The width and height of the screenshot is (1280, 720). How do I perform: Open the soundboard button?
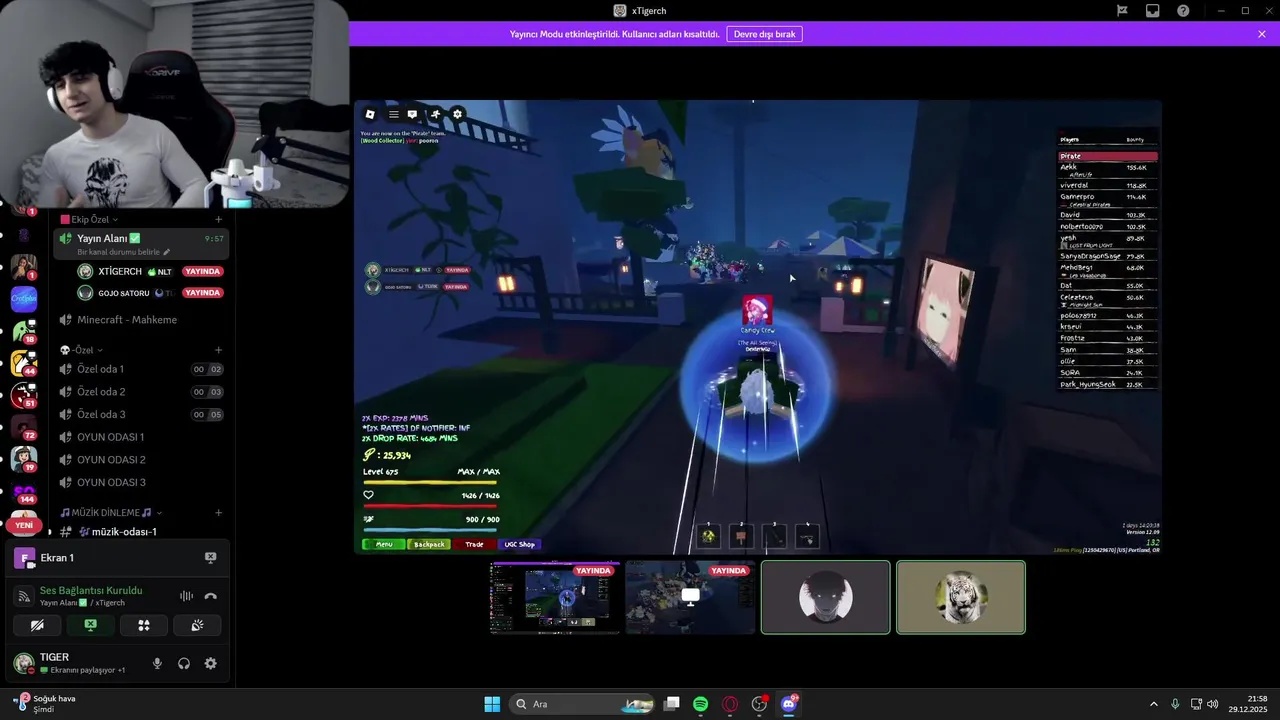197,625
